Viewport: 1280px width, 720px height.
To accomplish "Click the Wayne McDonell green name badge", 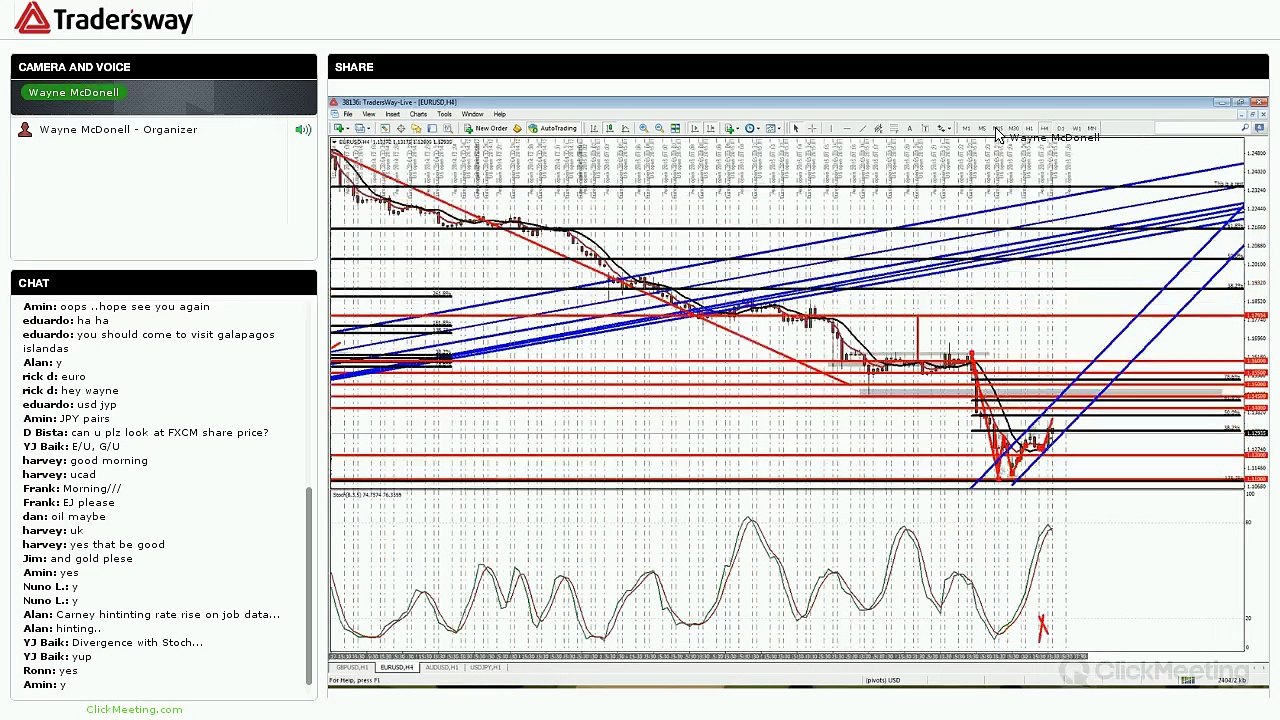I will 74,93.
